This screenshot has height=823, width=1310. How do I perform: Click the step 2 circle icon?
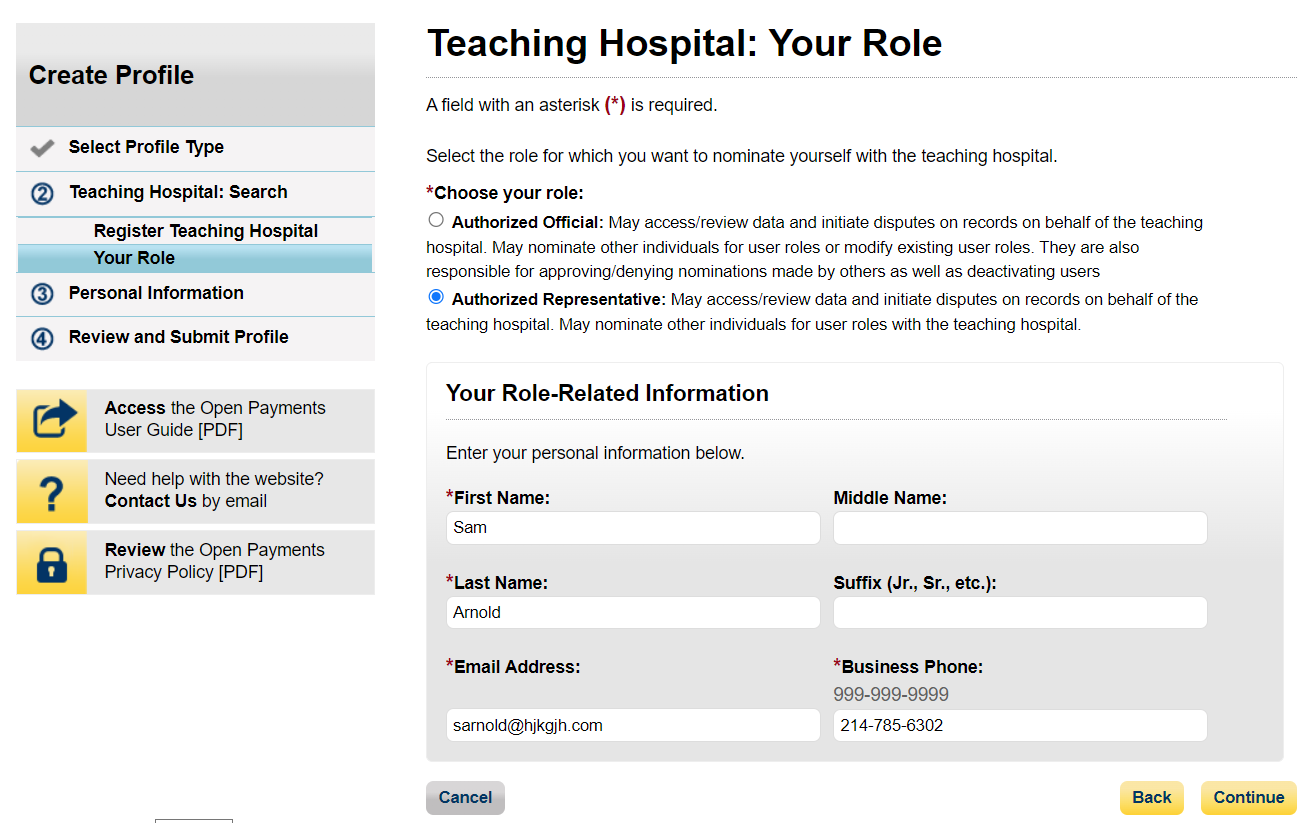pos(42,193)
